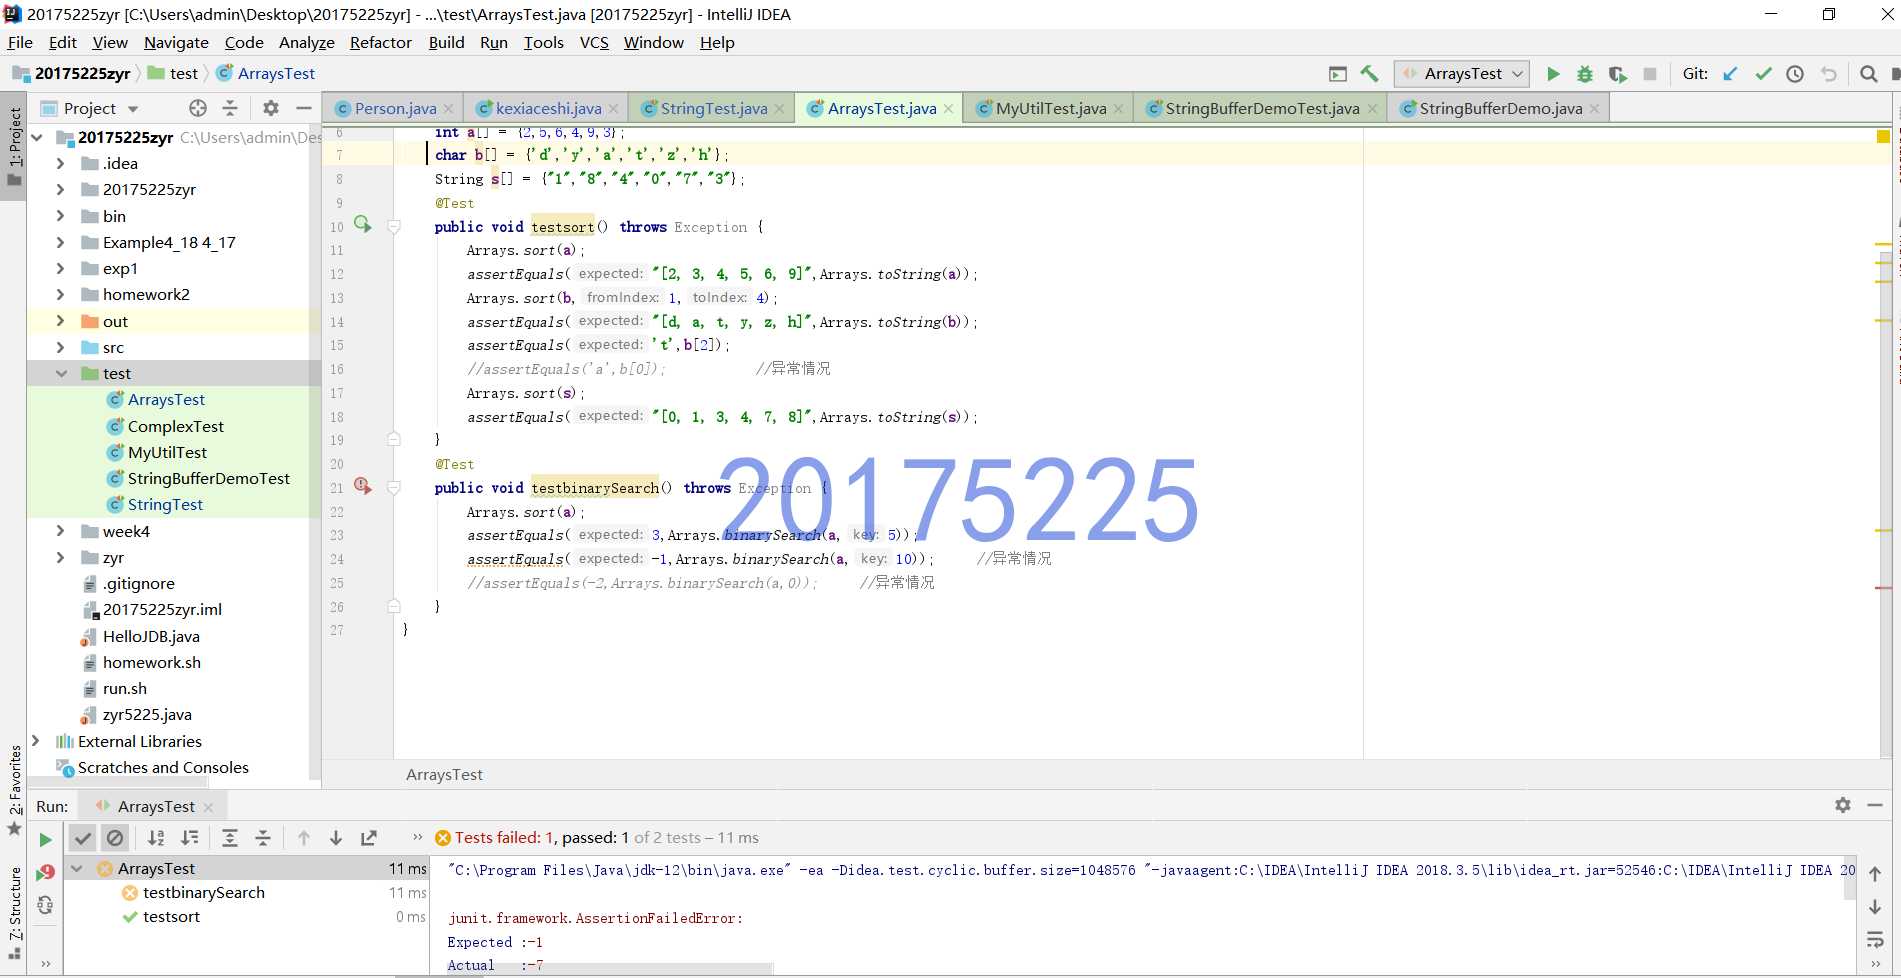Run ArraysTest with the green play button
Viewport: 1901px width, 978px height.
click(x=1553, y=74)
